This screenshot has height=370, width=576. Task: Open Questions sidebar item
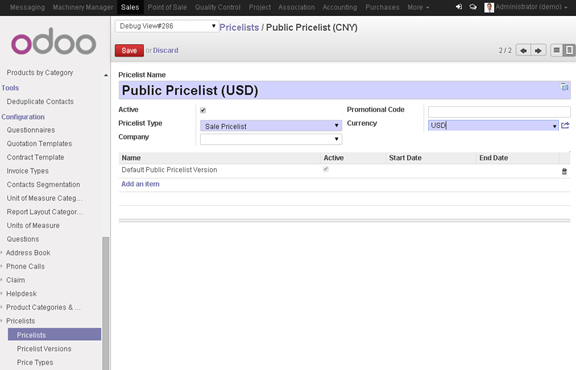[23, 239]
